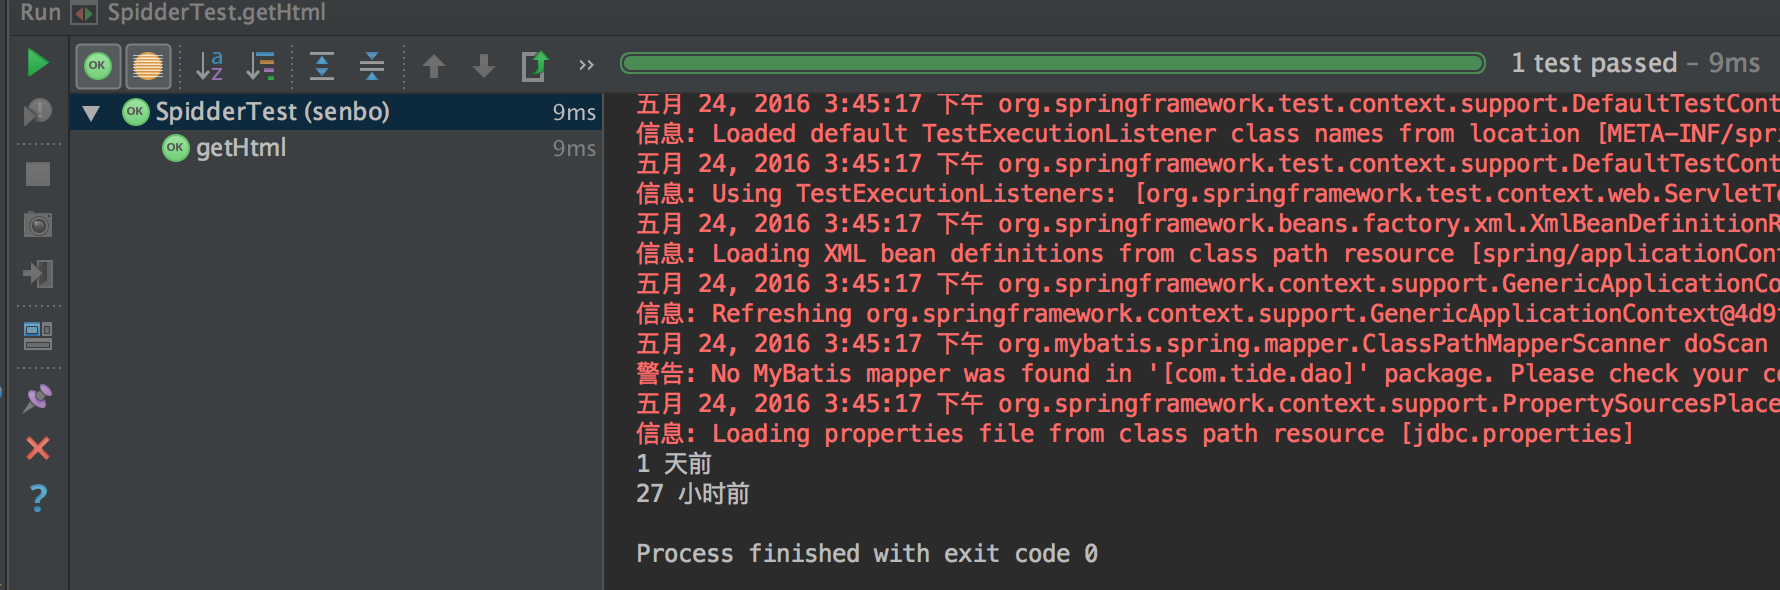
Task: Pin the Run tab
Action: click(38, 399)
